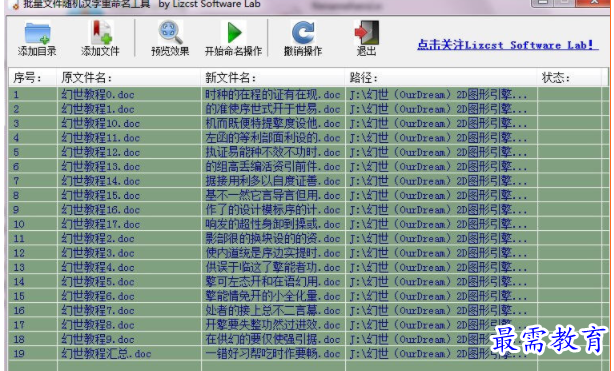Start renaming with 开始命名操作 play icon

click(x=234, y=33)
